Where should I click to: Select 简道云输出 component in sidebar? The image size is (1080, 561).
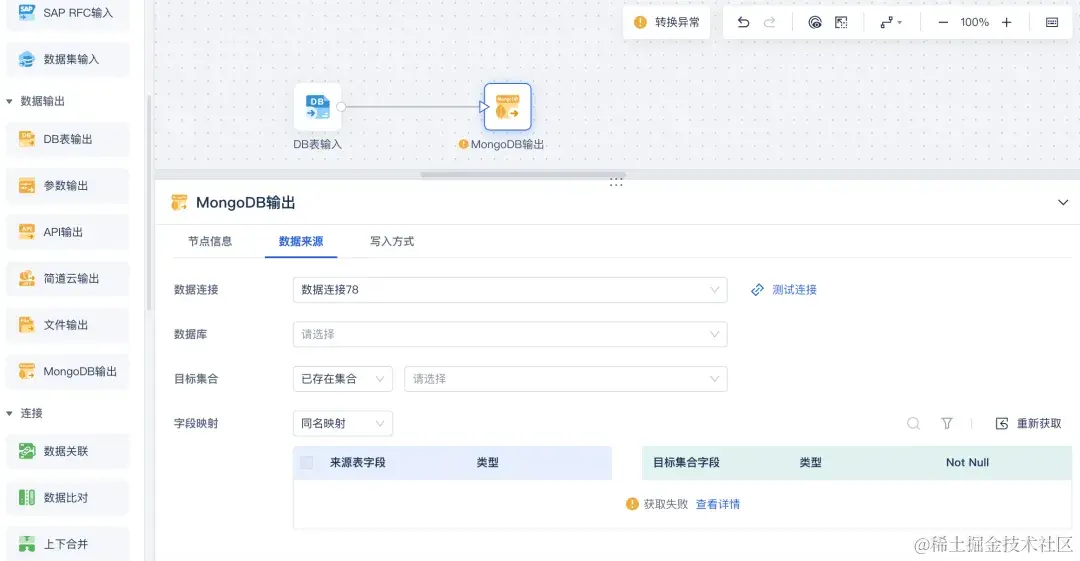tap(68, 278)
